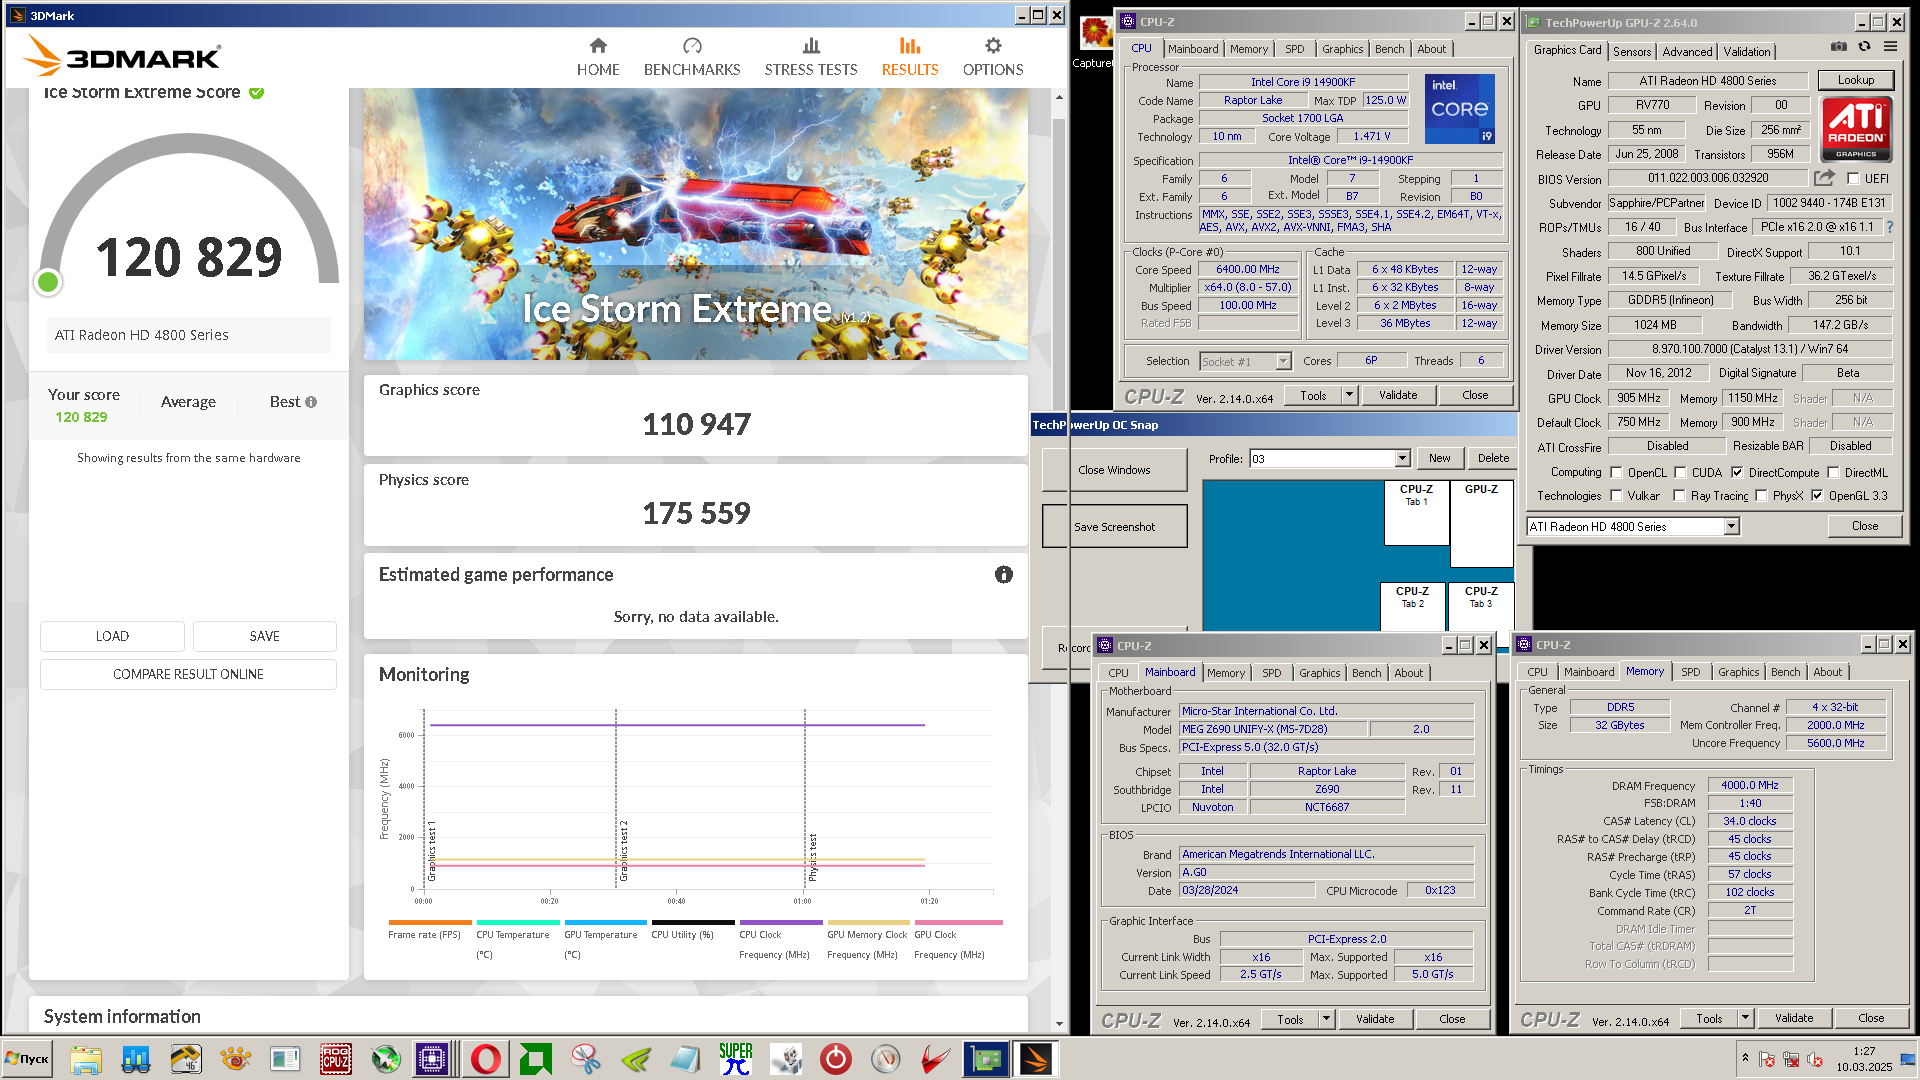
Task: Open the red power-button app on the taskbar
Action: point(836,1059)
